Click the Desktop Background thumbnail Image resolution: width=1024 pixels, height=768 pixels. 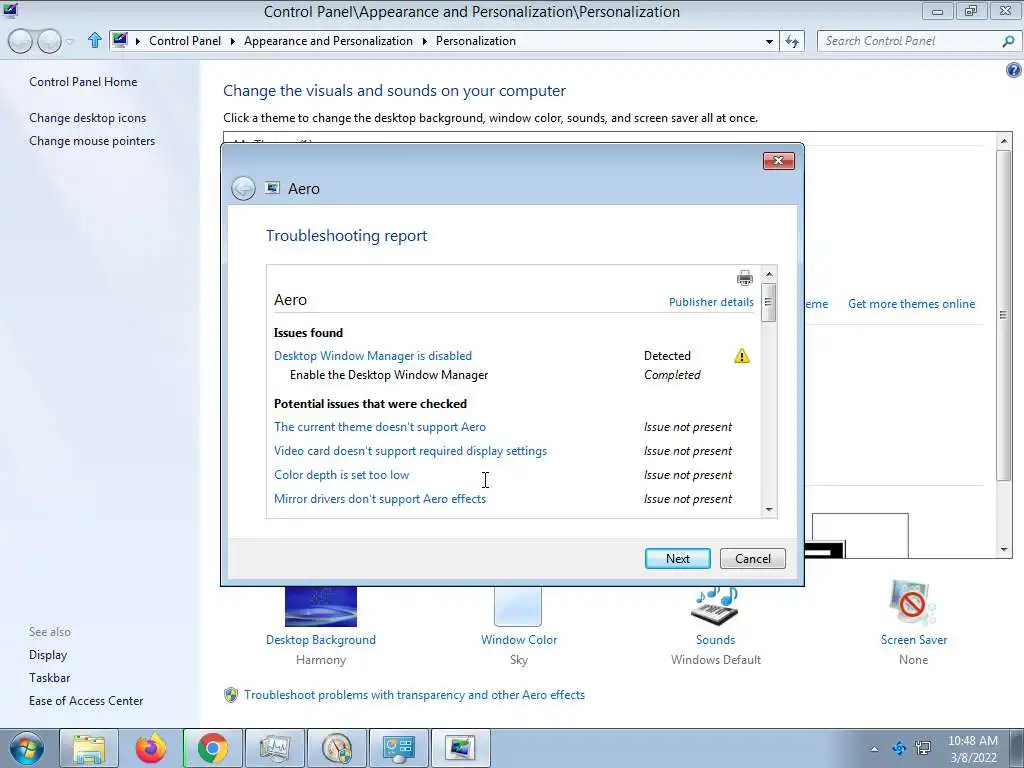[321, 606]
